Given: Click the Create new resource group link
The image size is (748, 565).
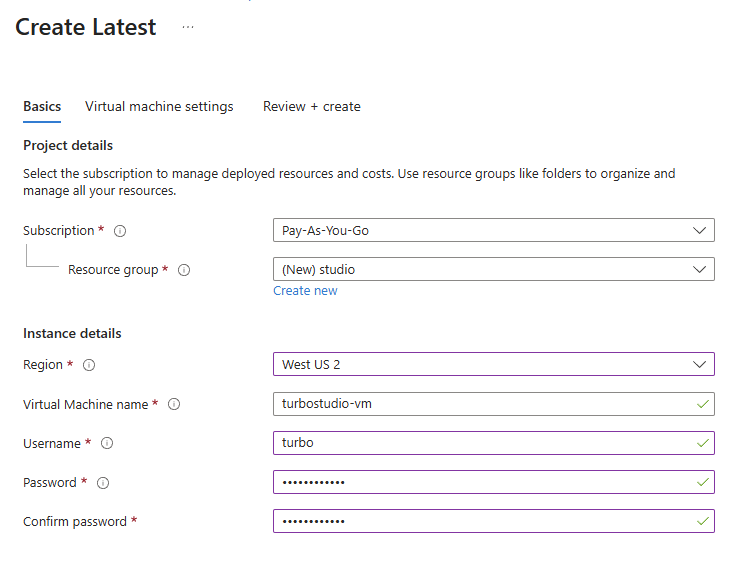Looking at the screenshot, I should point(305,291).
